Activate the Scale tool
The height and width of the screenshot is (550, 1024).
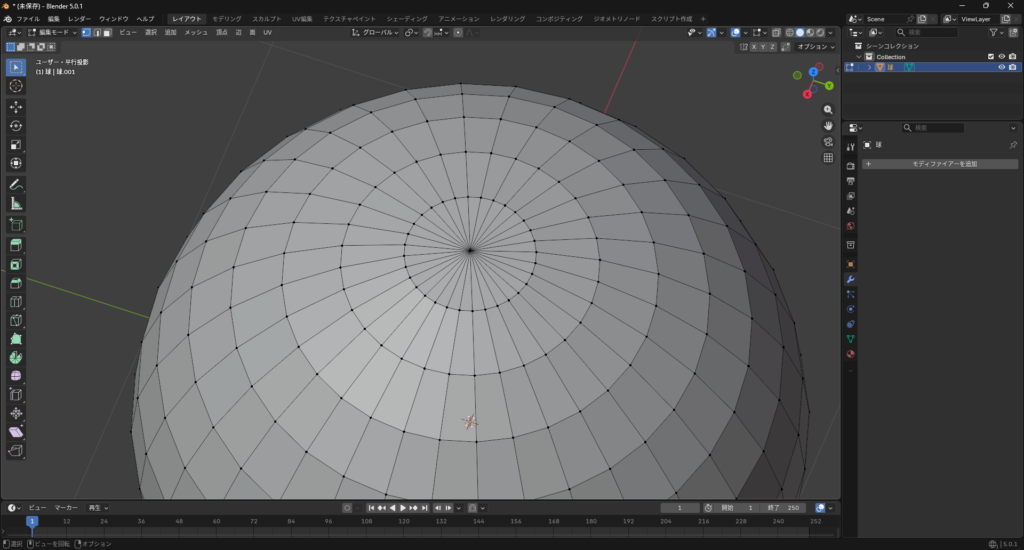pyautogui.click(x=16, y=144)
